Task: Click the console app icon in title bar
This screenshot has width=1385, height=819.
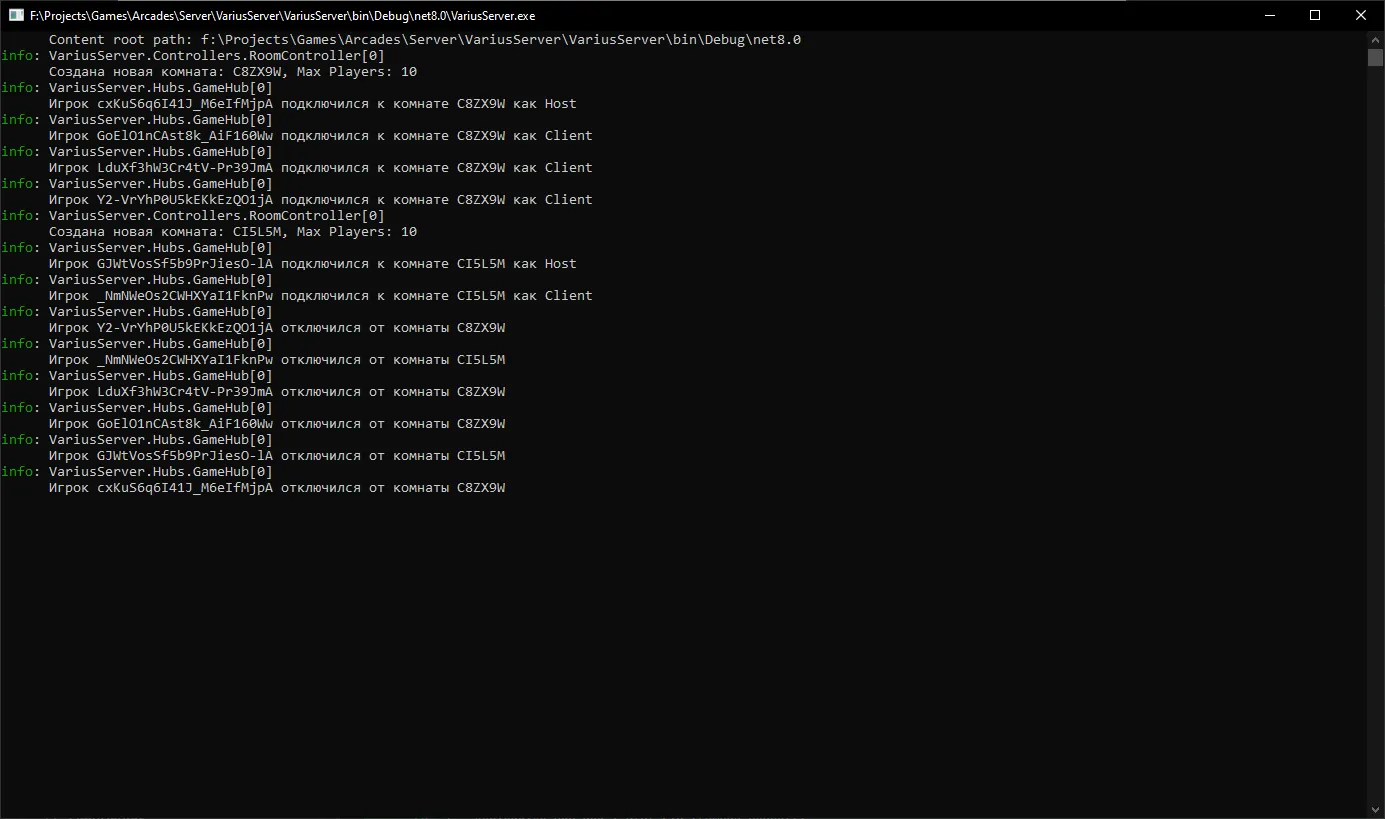Action: pyautogui.click(x=16, y=15)
